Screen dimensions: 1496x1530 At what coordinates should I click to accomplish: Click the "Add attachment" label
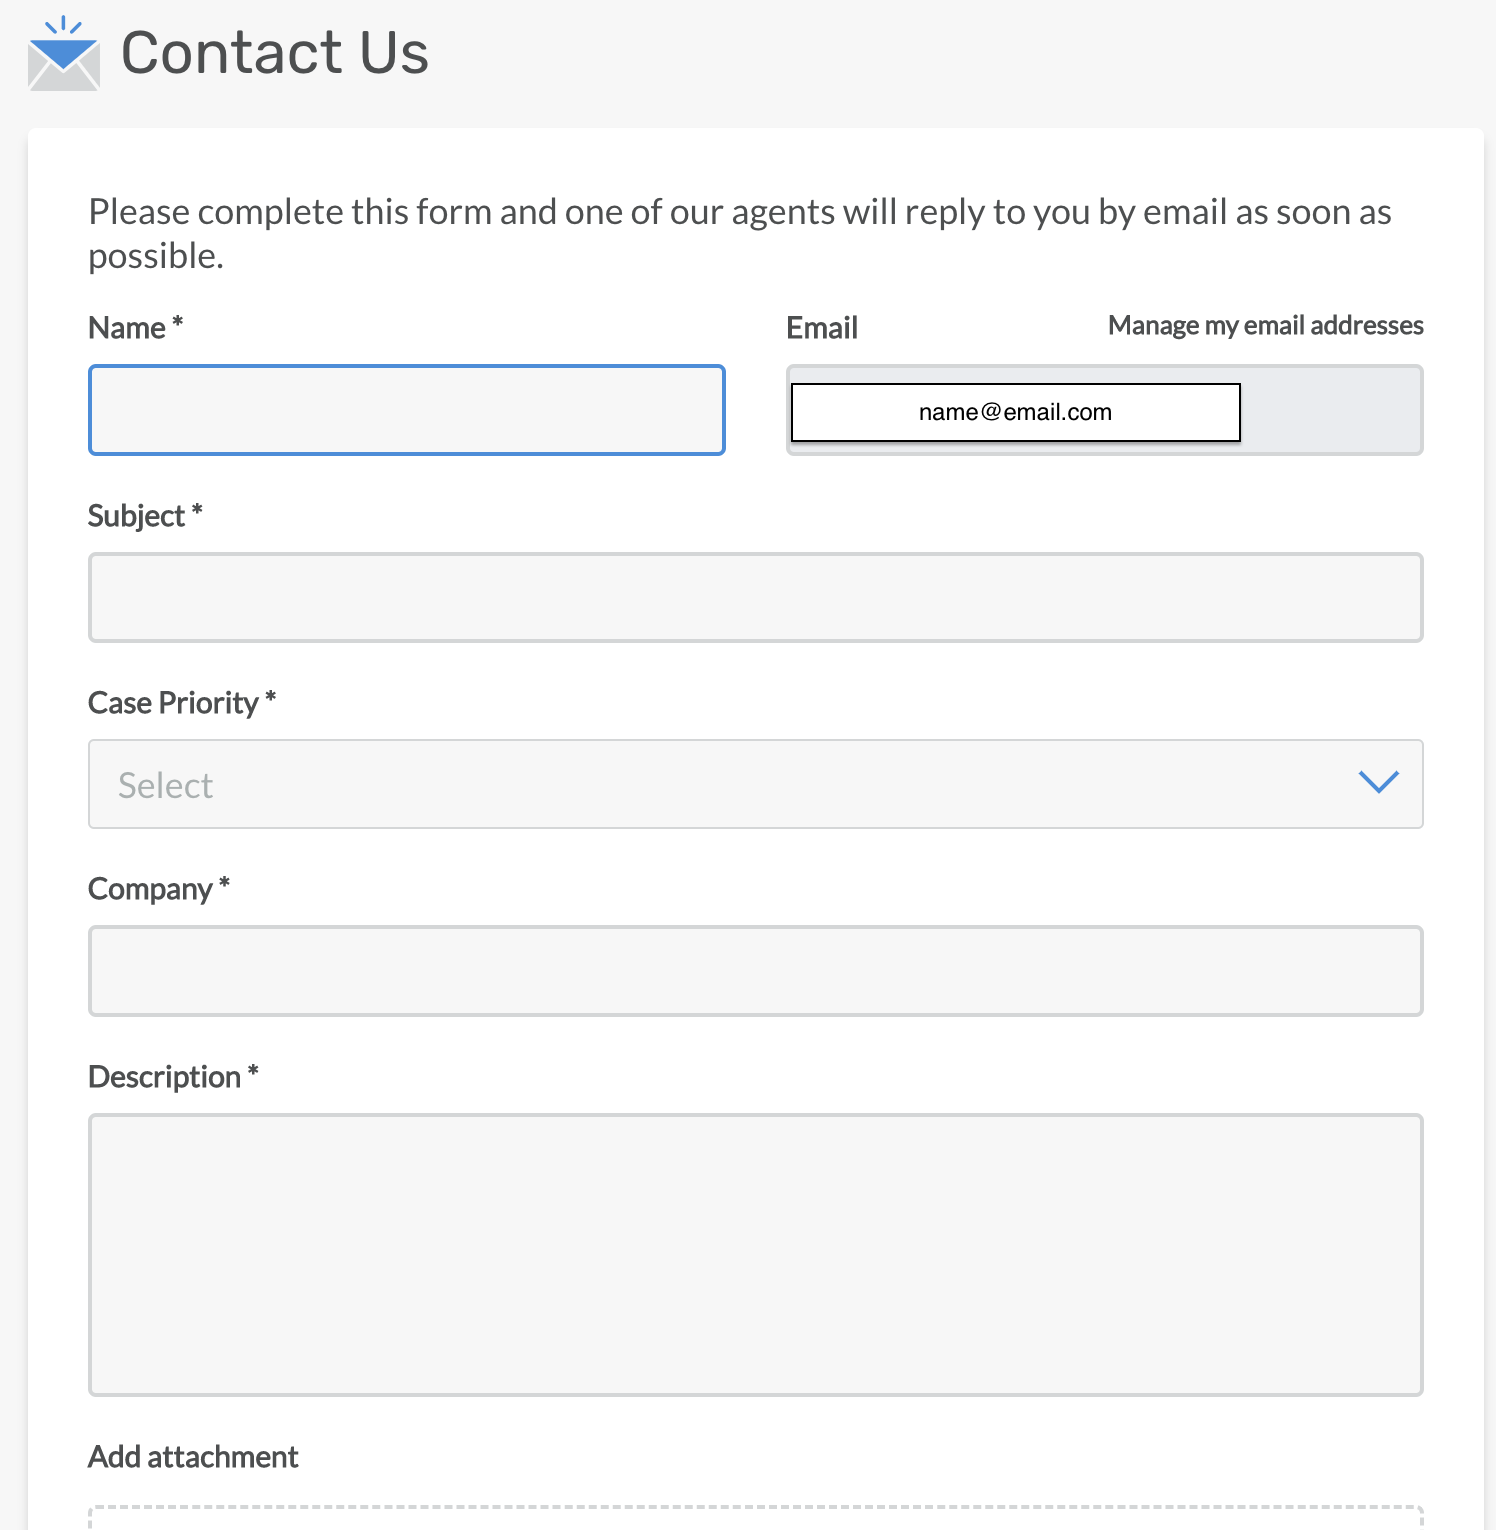click(193, 1457)
